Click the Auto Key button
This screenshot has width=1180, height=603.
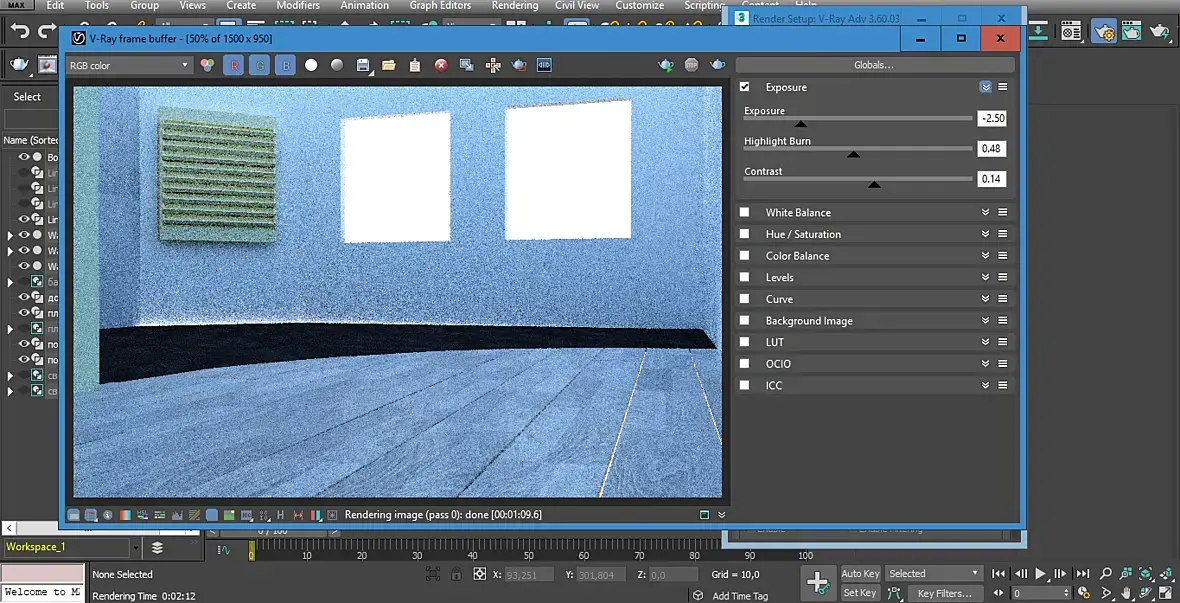(x=859, y=573)
